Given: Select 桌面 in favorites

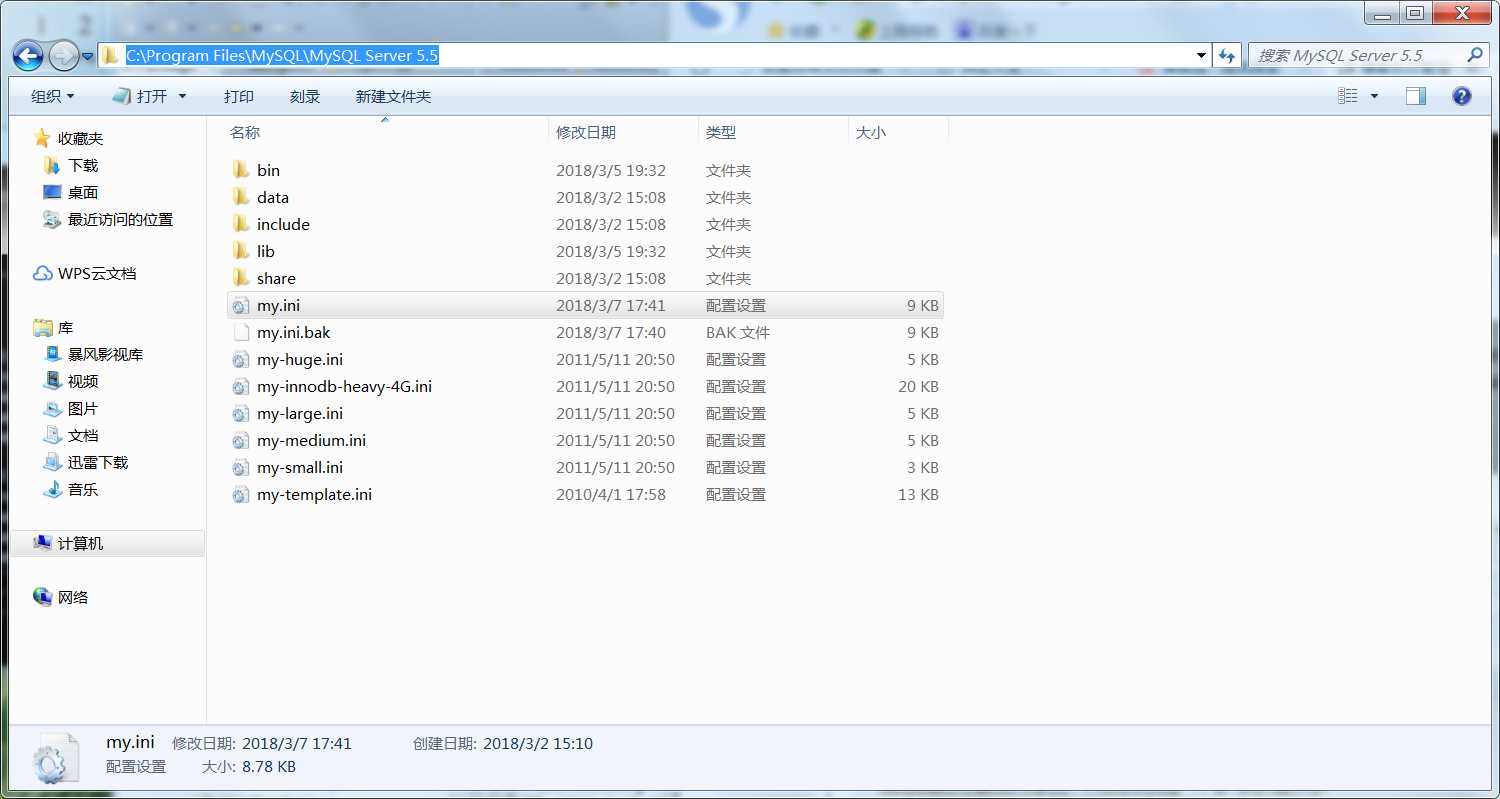Looking at the screenshot, I should pos(83,193).
